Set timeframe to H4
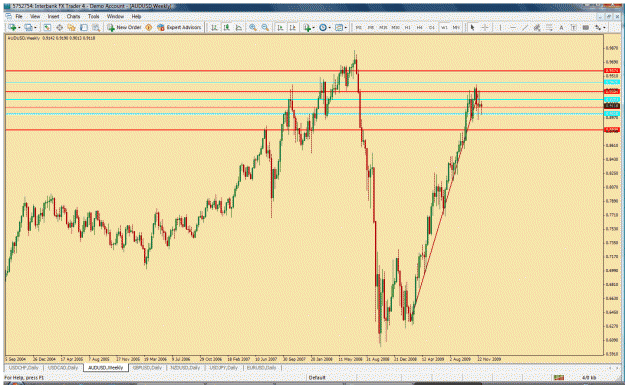This screenshot has width=625, height=385. [x=419, y=28]
